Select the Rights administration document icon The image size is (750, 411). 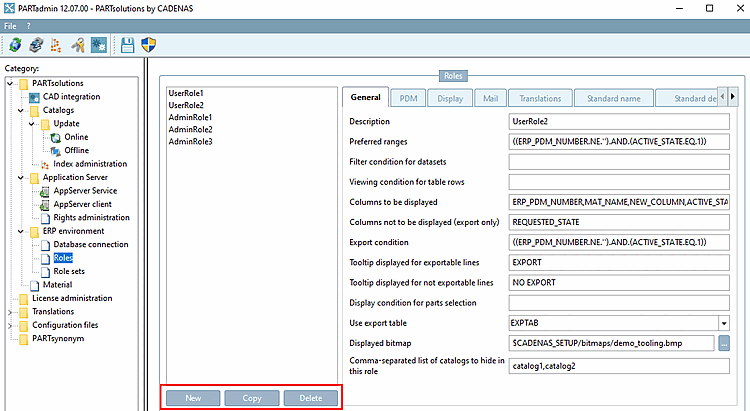pyautogui.click(x=45, y=218)
